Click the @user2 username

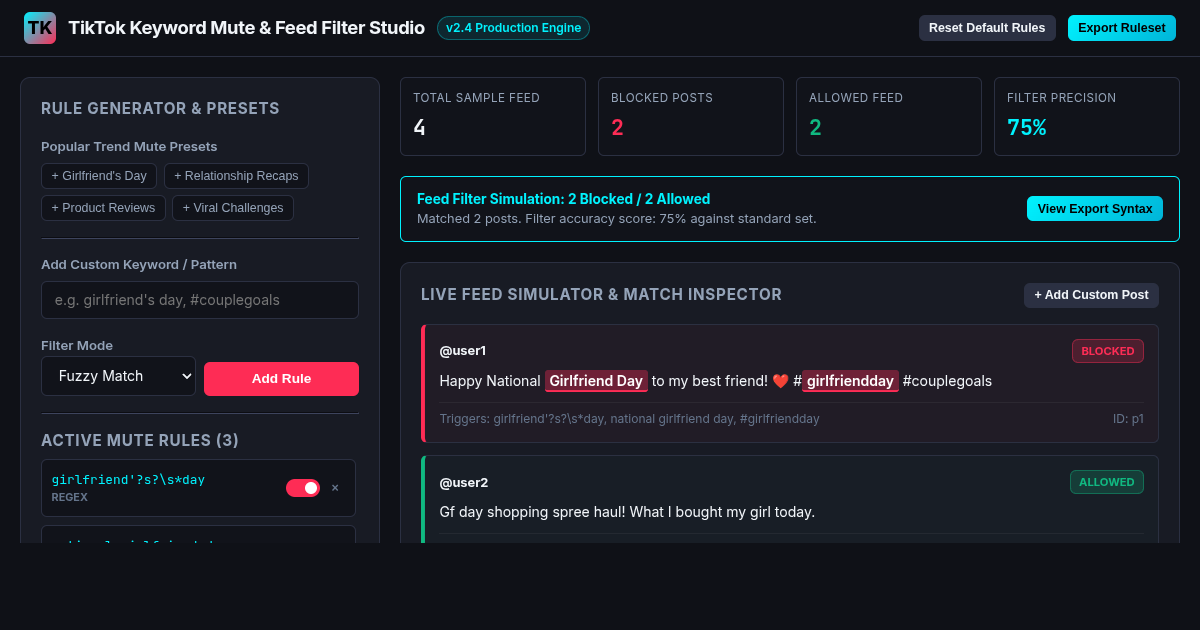464,482
